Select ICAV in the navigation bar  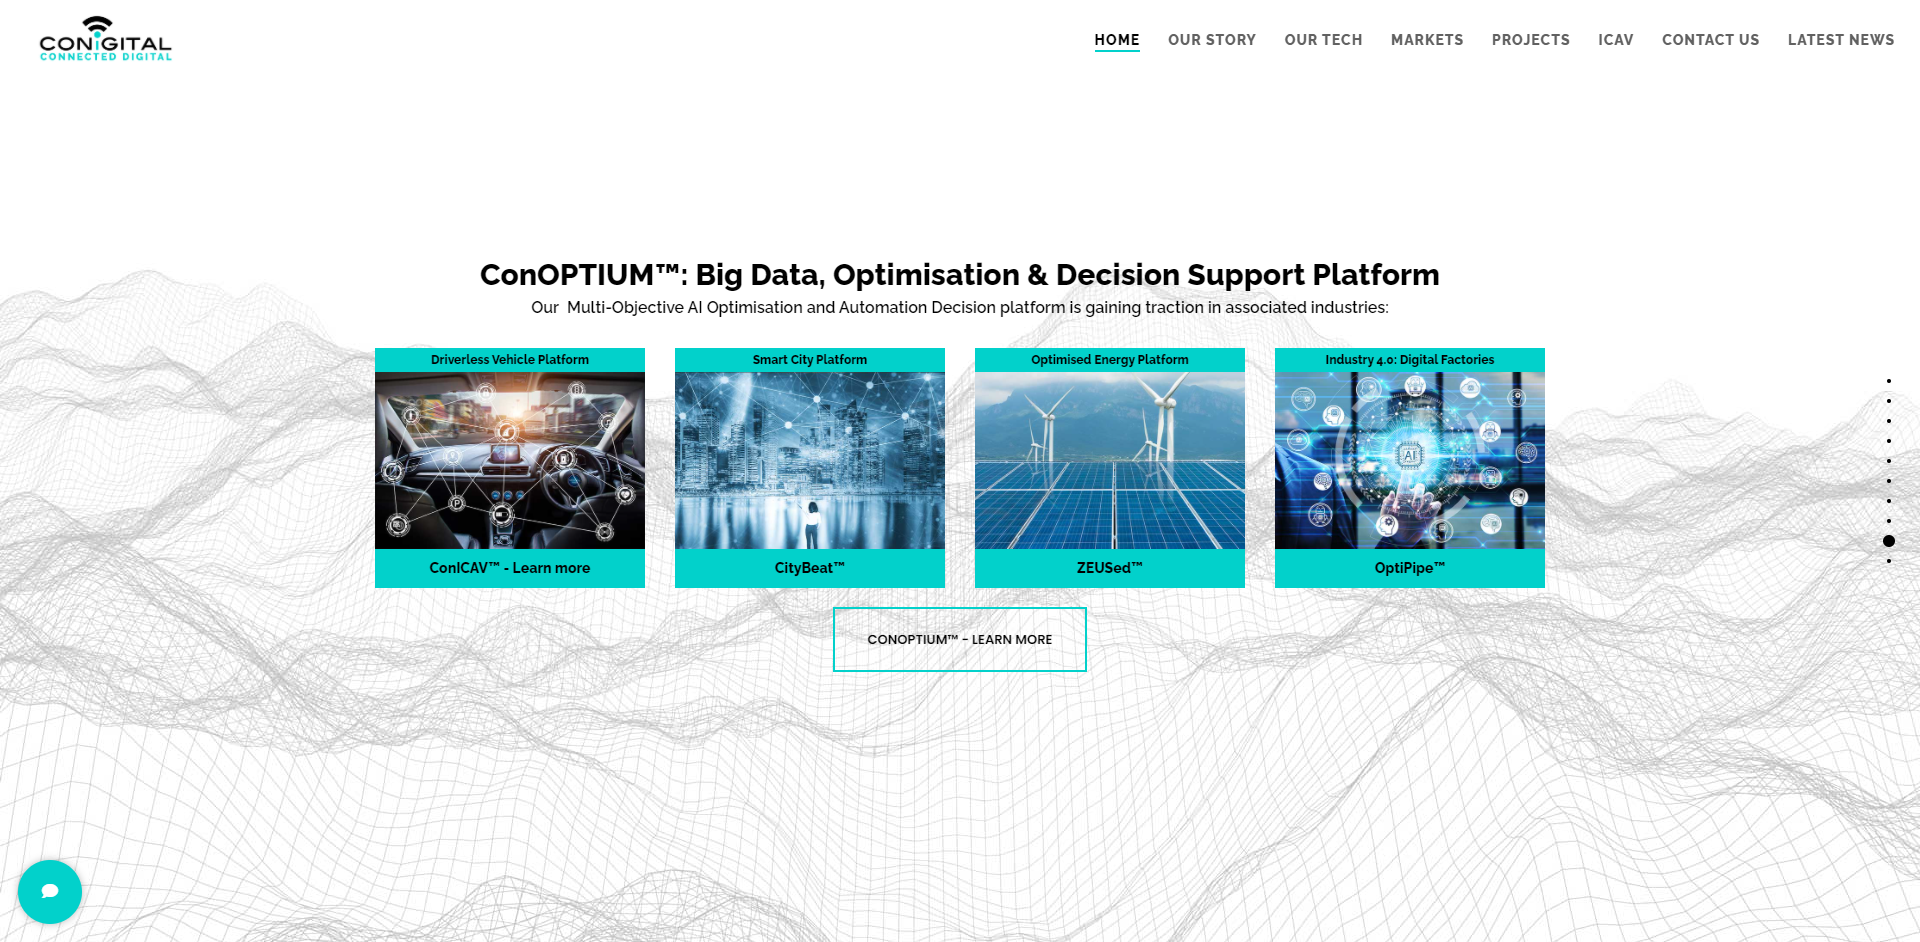coord(1615,40)
